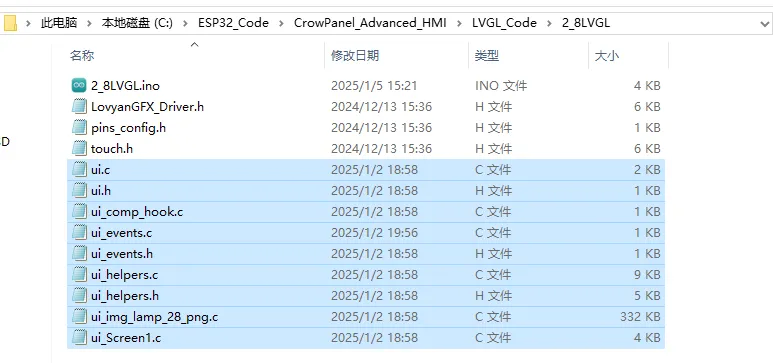Viewport: 773px width, 363px height.
Task: Click the folder icon in address bar
Action: point(10,23)
